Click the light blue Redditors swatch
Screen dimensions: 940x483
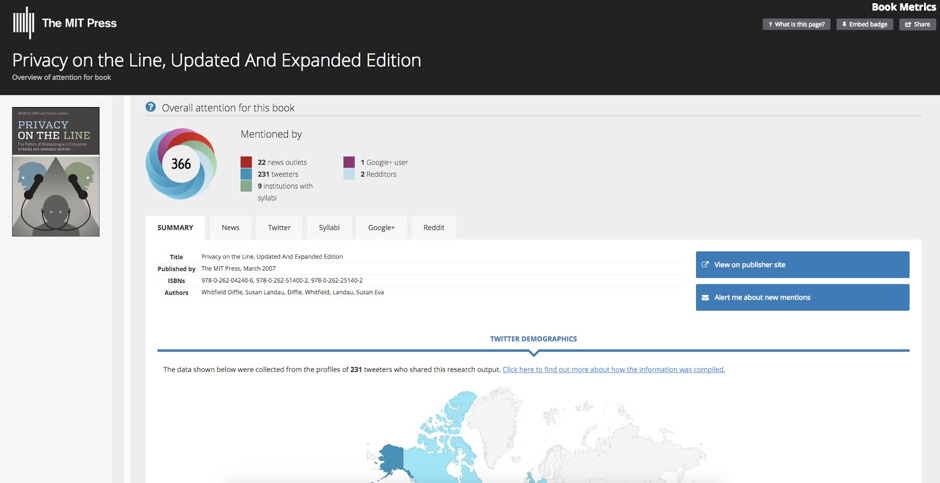tap(349, 174)
